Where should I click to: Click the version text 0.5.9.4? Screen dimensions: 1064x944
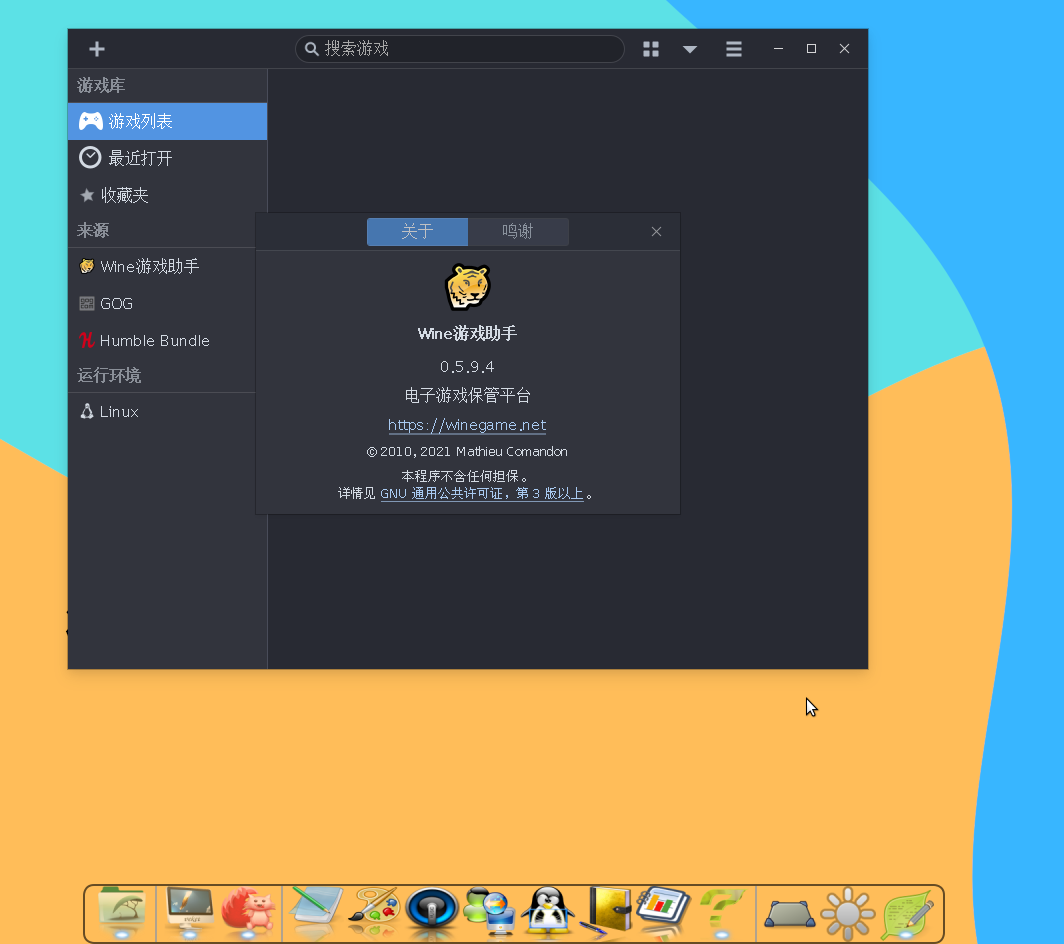(467, 366)
